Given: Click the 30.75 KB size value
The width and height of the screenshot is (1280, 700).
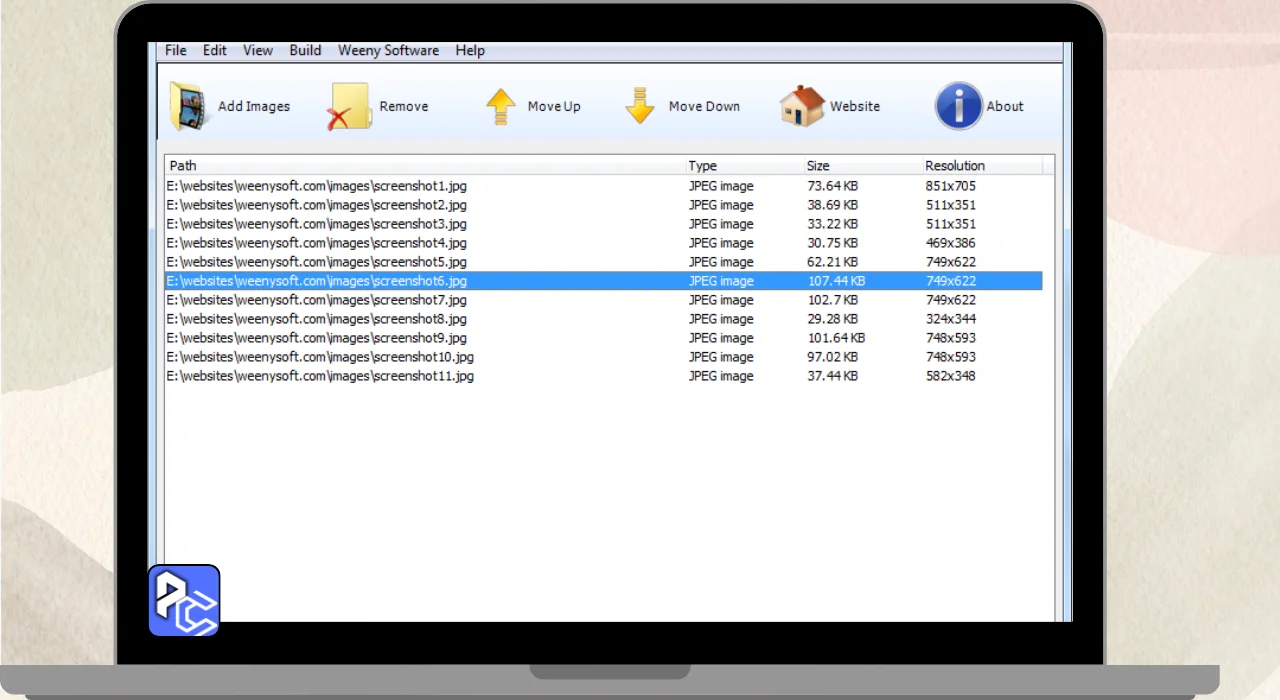Looking at the screenshot, I should pos(833,243).
